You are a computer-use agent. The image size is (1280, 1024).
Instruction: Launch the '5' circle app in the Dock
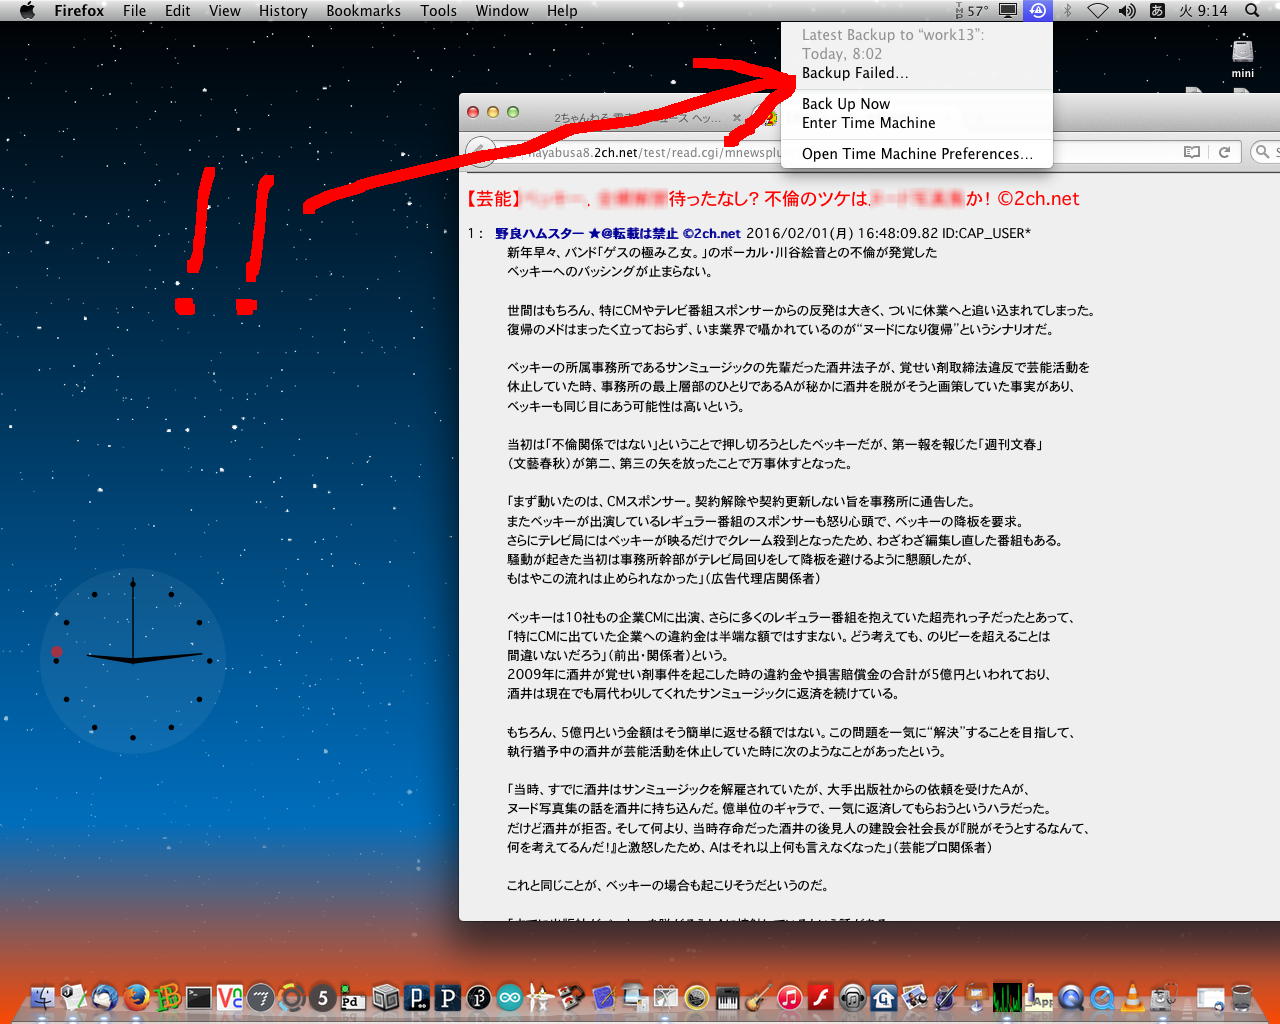coord(322,997)
